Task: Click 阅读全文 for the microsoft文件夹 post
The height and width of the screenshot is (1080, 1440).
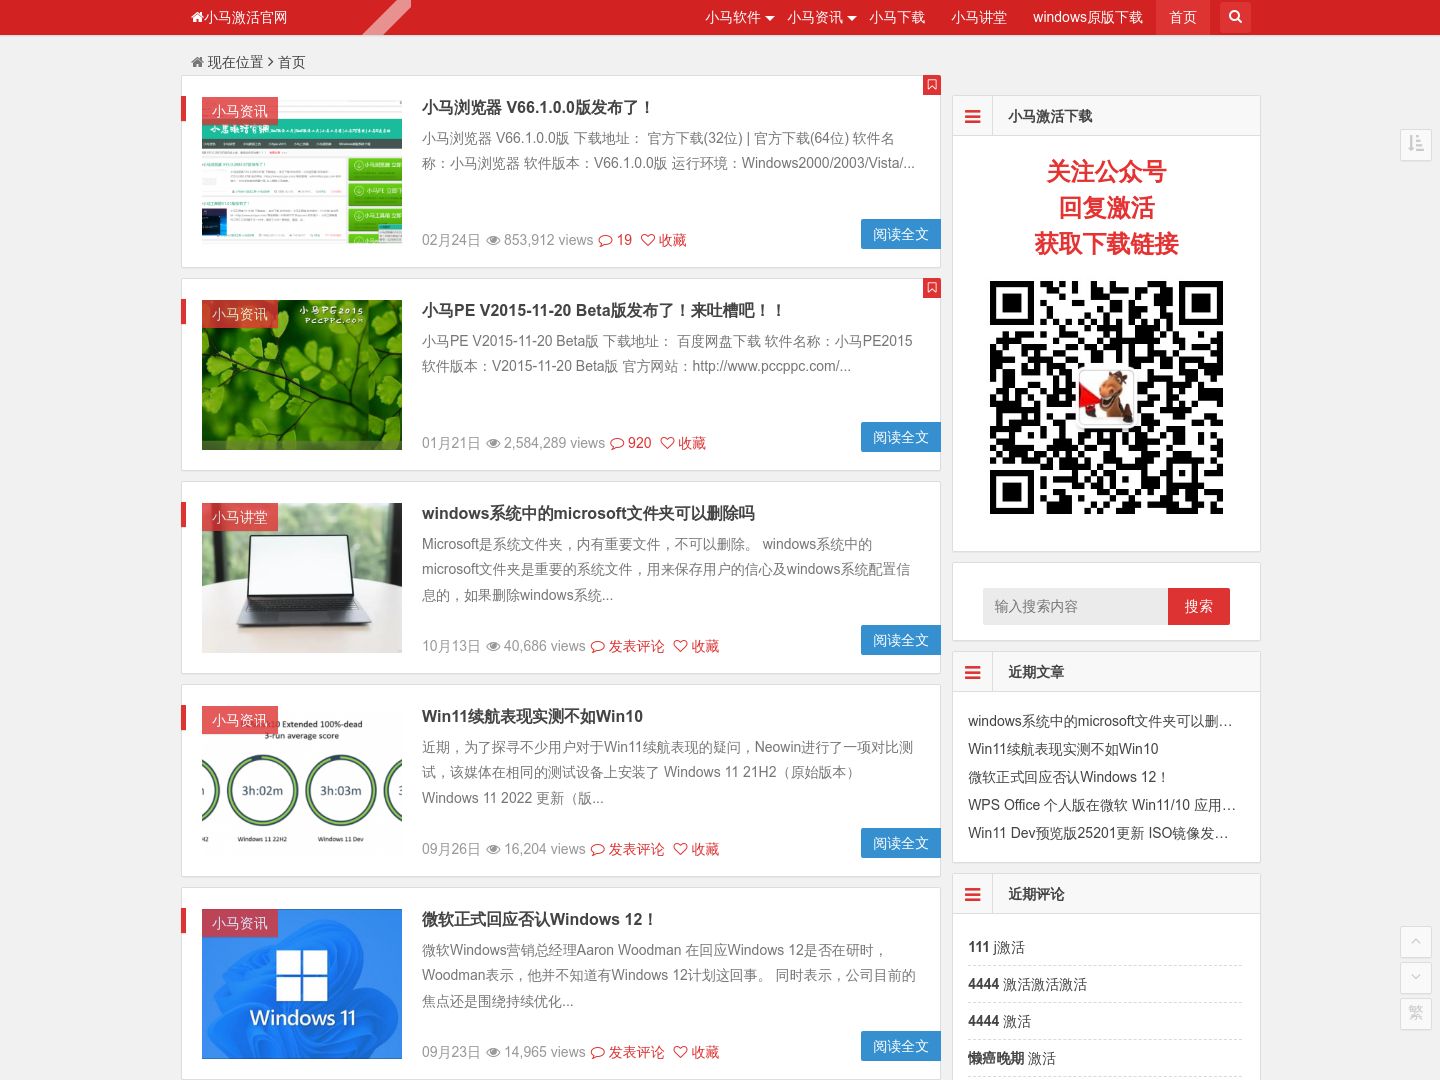Action: (x=901, y=640)
